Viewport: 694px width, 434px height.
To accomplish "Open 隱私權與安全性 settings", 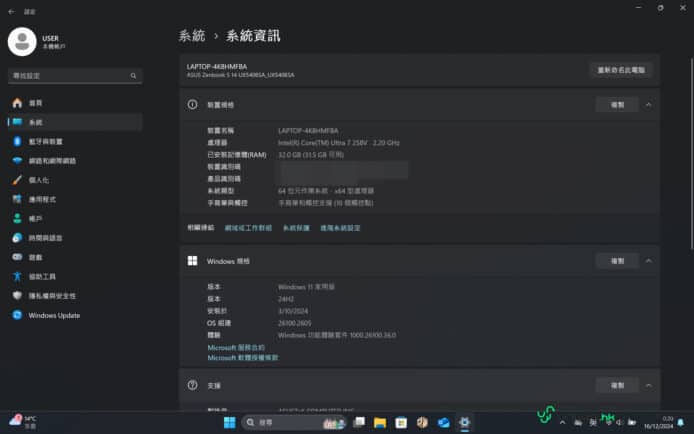I will click(51, 296).
